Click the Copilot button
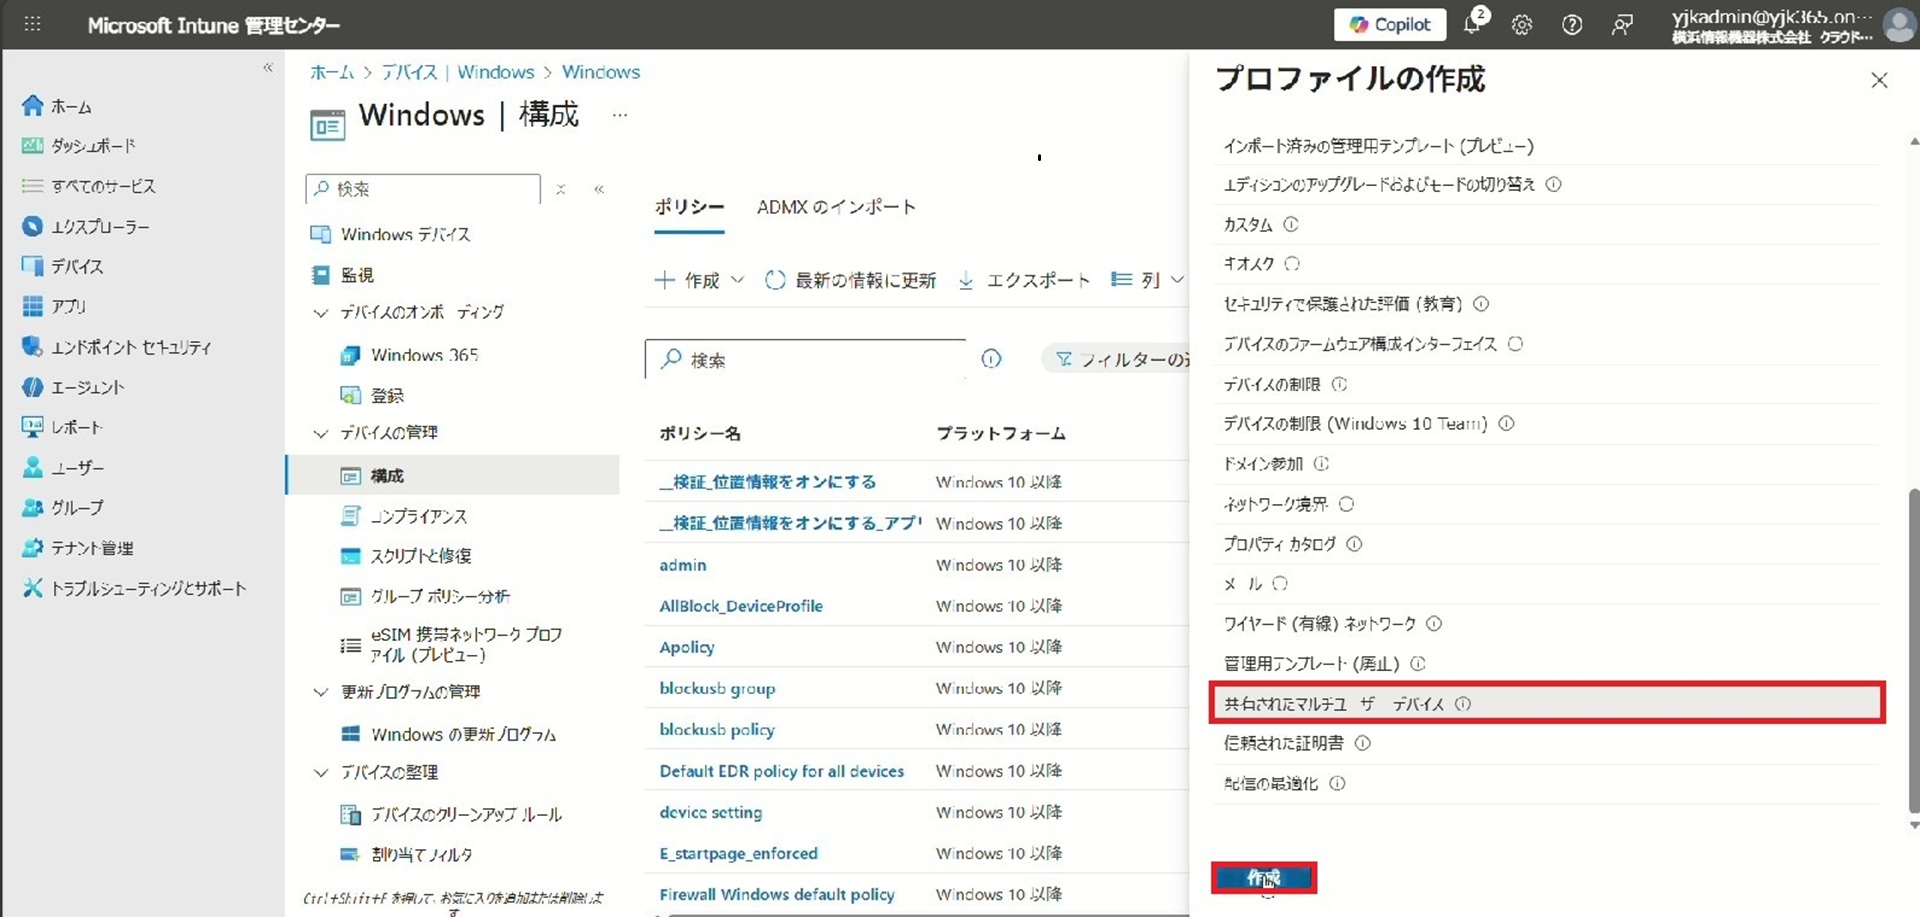1920x917 pixels. (x=1389, y=25)
